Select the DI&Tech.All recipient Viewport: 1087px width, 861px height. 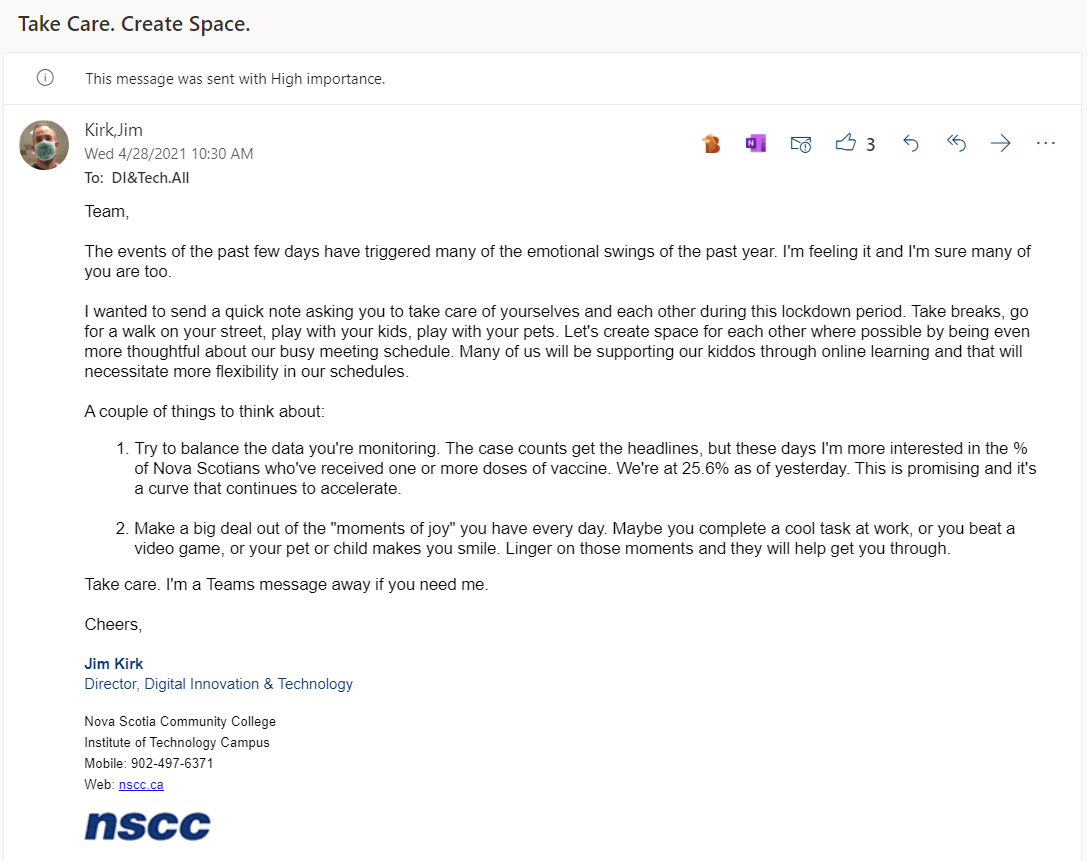tap(150, 178)
